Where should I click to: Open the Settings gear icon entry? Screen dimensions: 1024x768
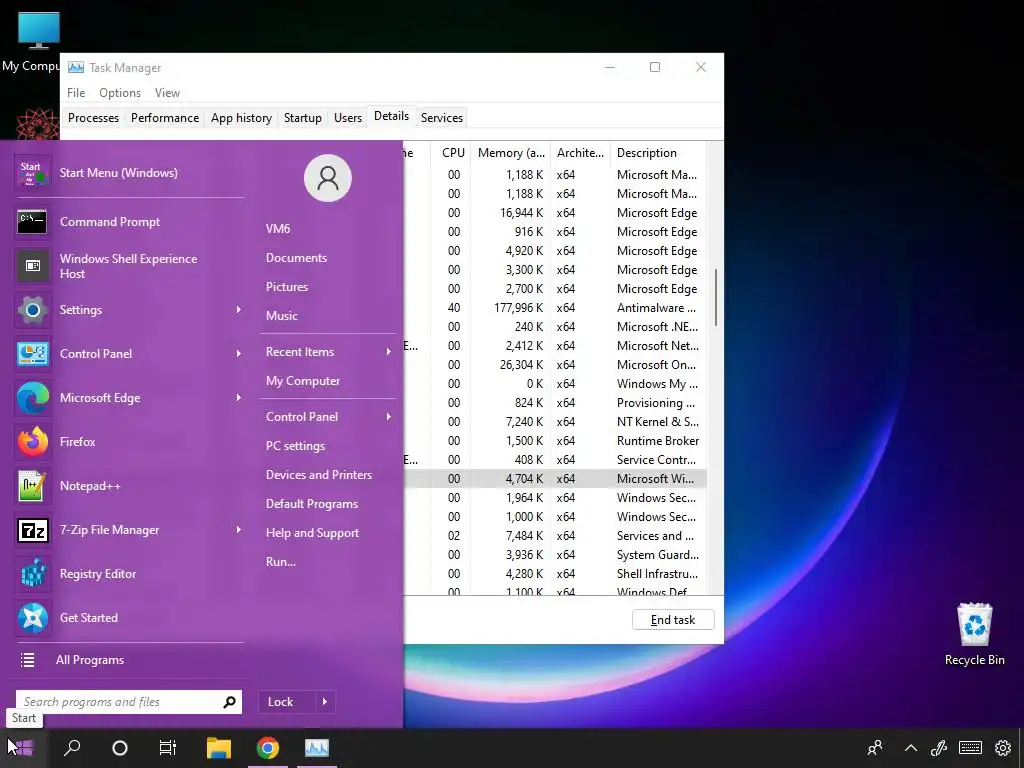33,310
